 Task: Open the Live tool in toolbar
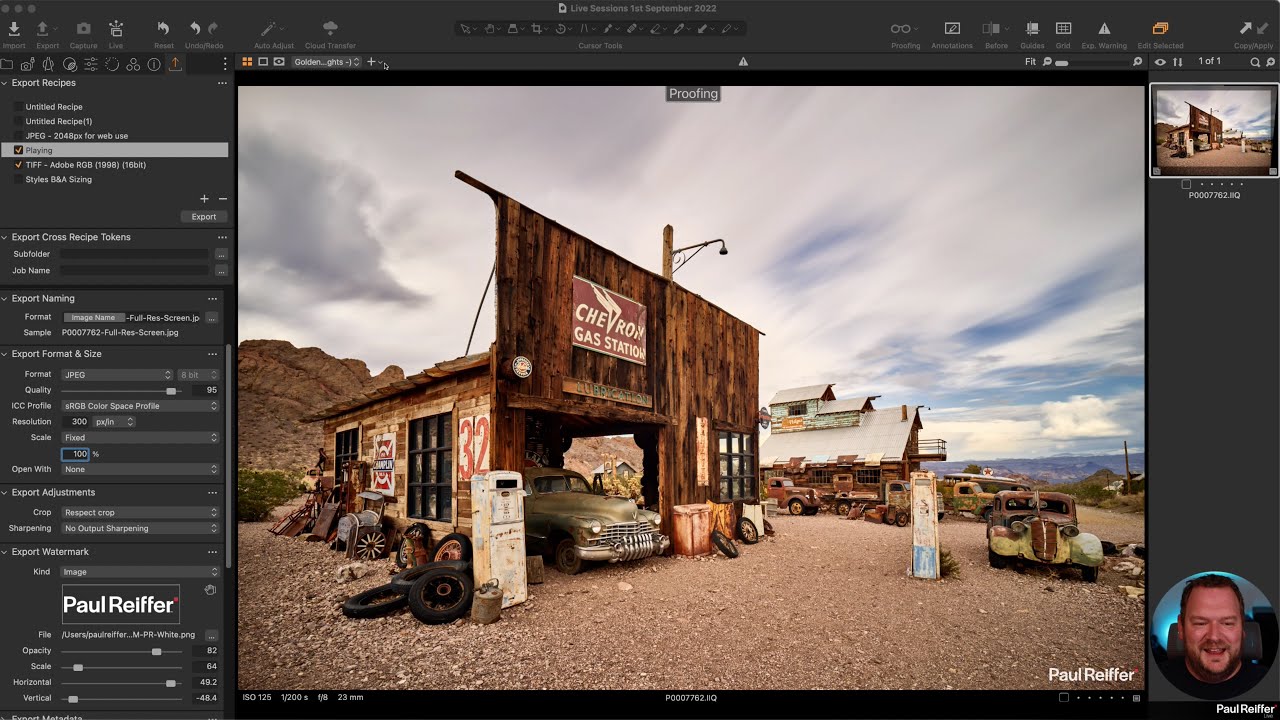pyautogui.click(x=116, y=29)
